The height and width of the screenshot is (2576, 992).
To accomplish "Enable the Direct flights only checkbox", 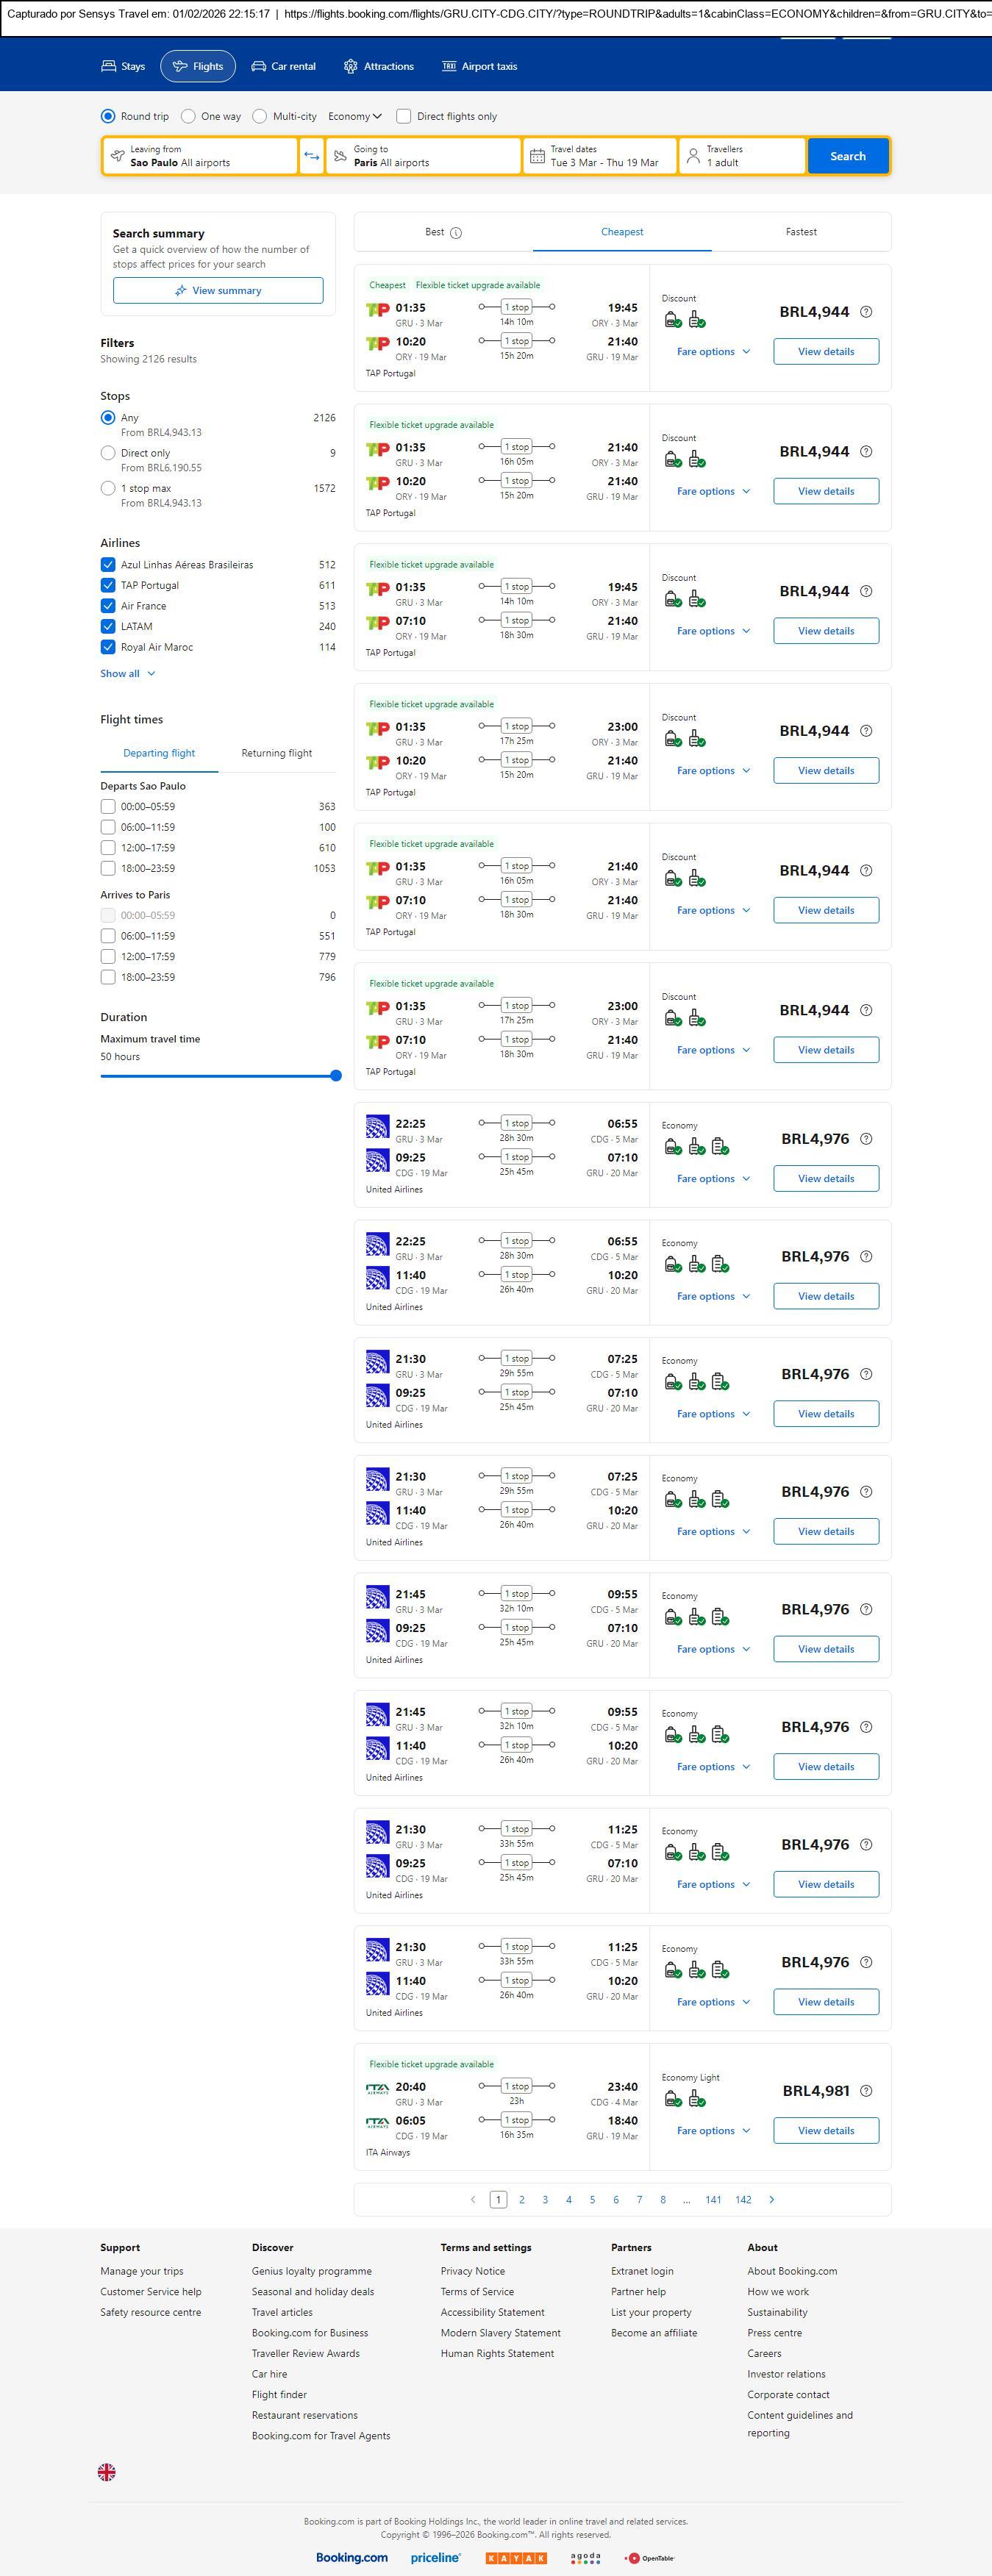I will pyautogui.click(x=404, y=116).
